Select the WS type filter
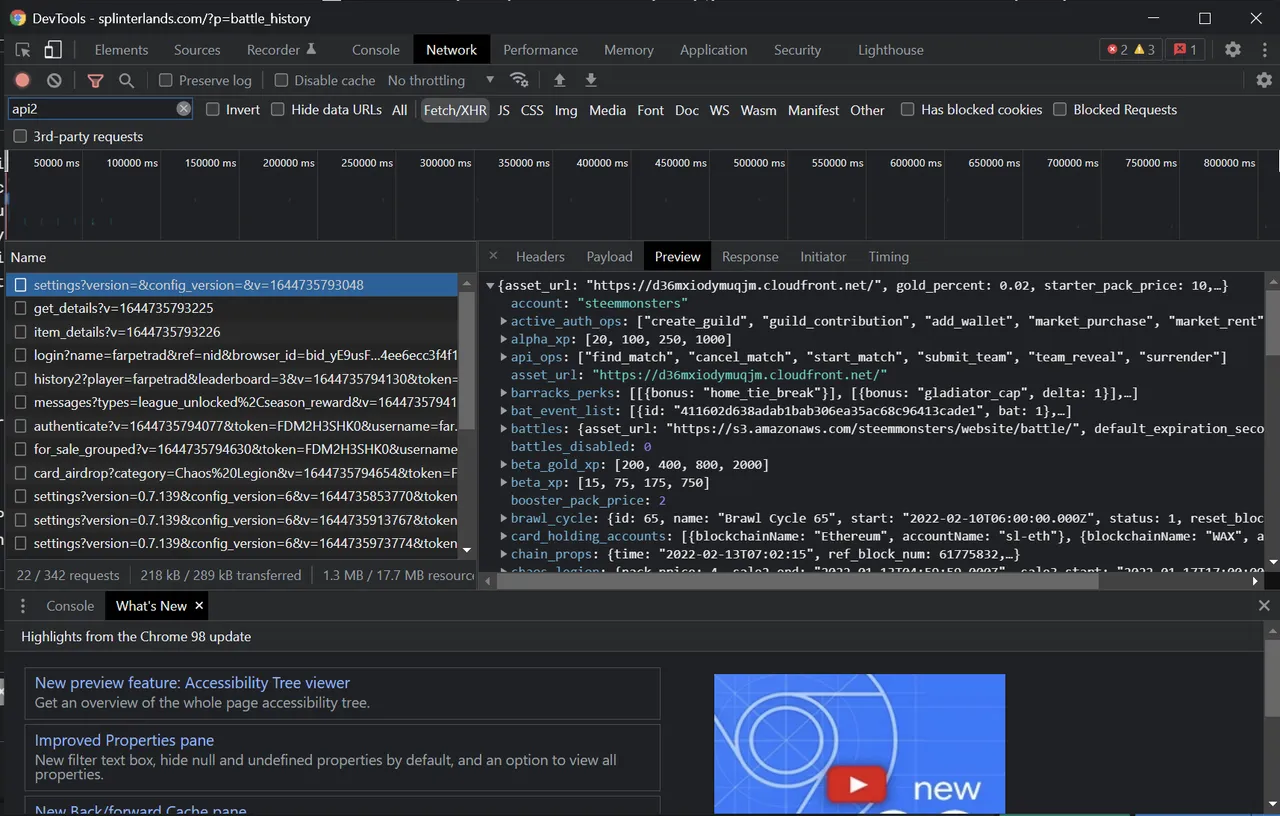The height and width of the screenshot is (816, 1280). (x=719, y=110)
